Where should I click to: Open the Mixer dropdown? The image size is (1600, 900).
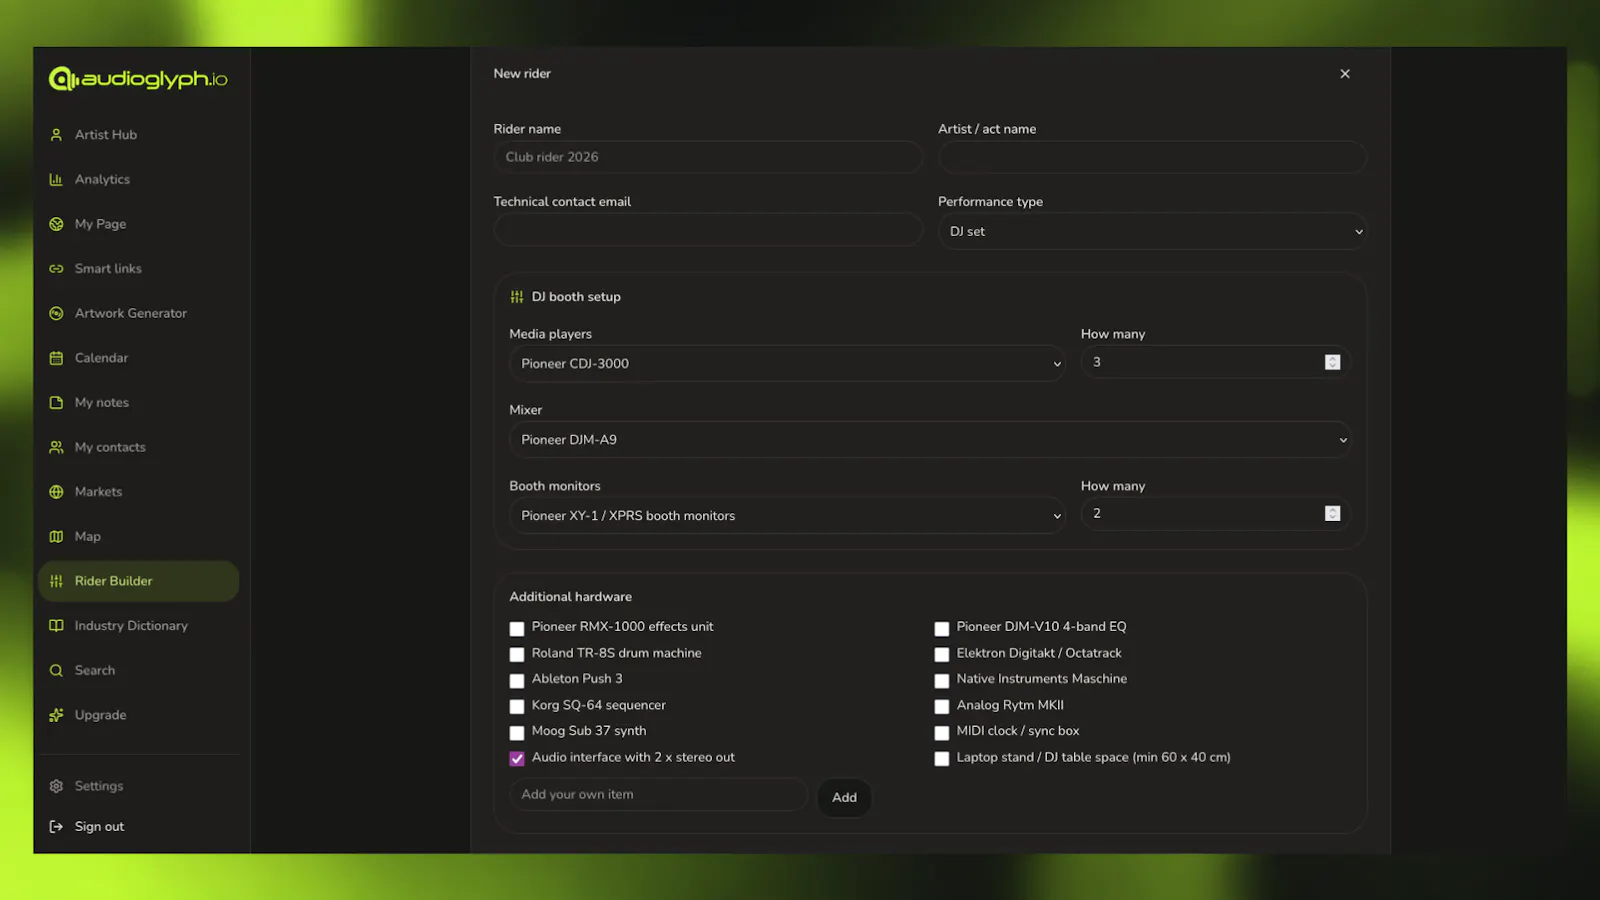click(x=930, y=439)
